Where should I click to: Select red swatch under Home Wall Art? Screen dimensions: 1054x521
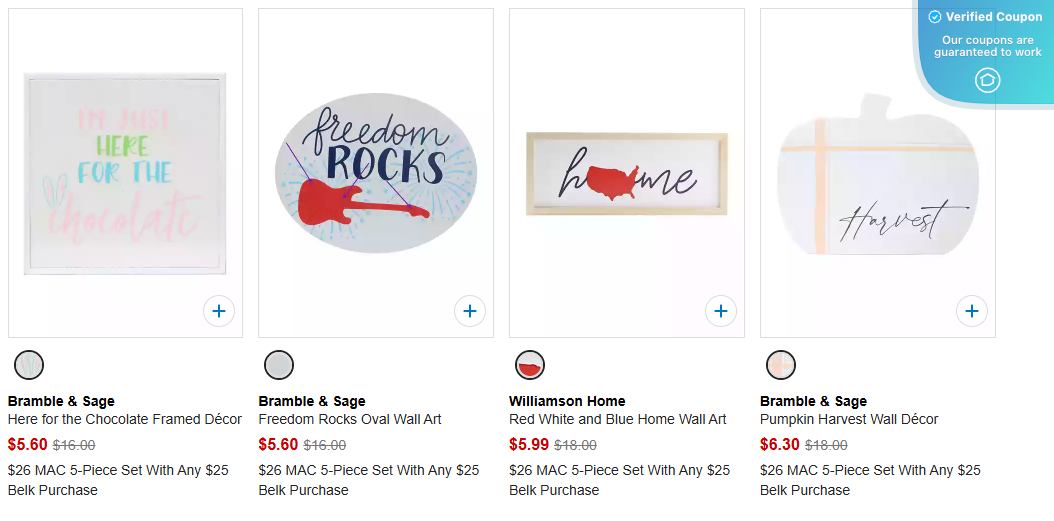pyautogui.click(x=530, y=365)
